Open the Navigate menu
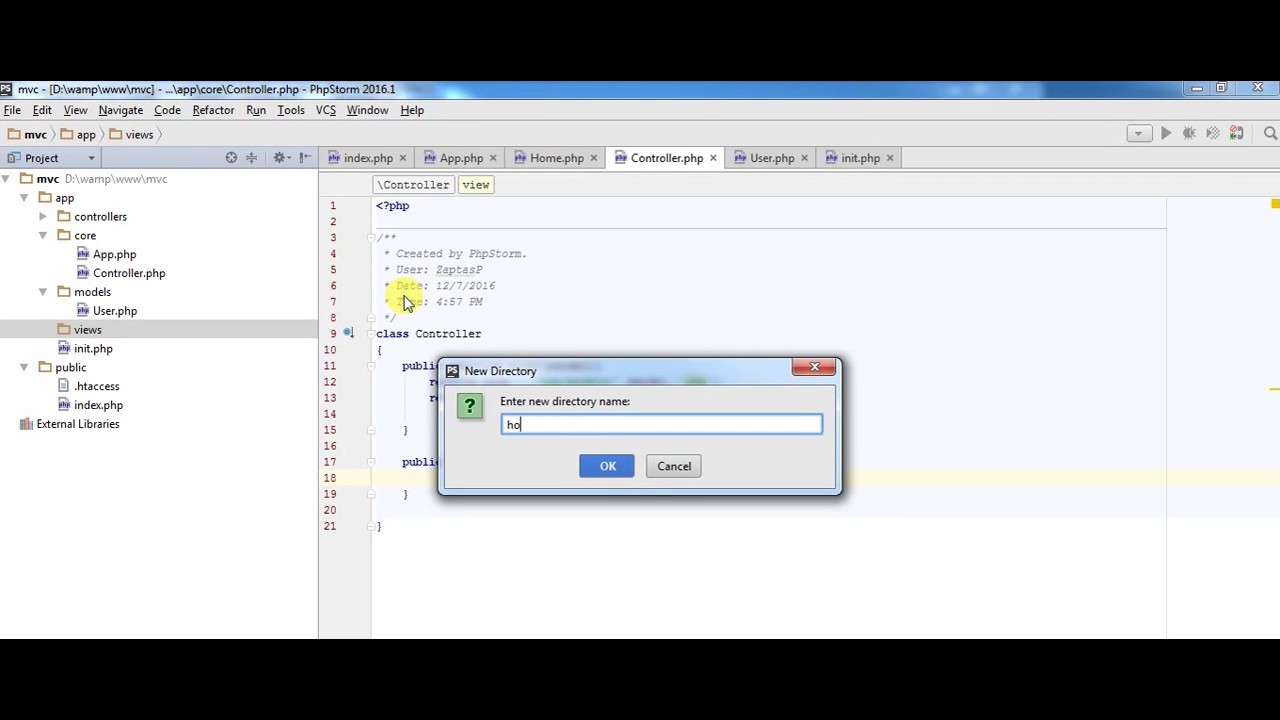1280x720 pixels. tap(121, 110)
